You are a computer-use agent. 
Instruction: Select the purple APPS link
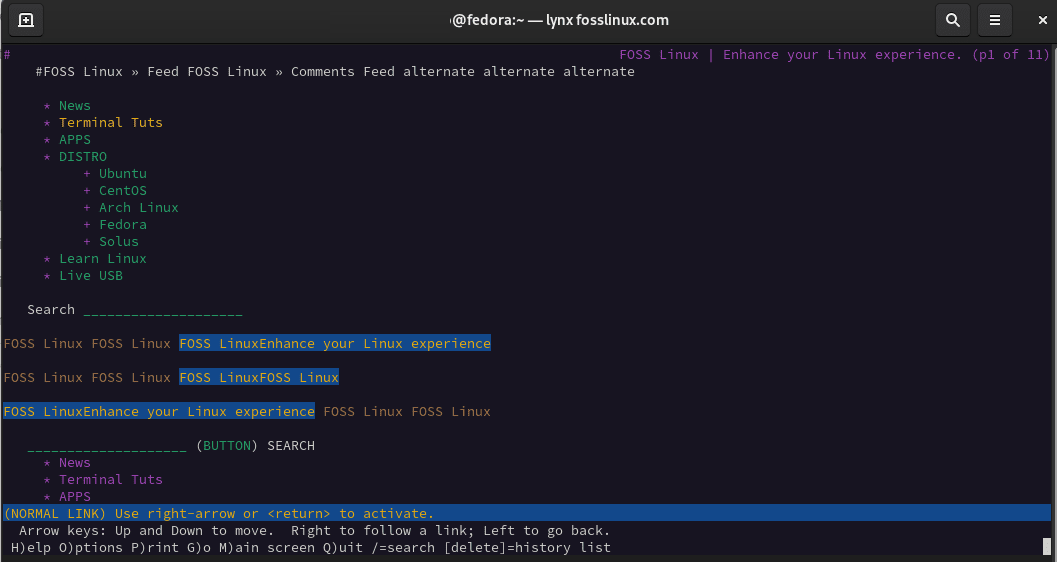pyautogui.click(x=74, y=497)
